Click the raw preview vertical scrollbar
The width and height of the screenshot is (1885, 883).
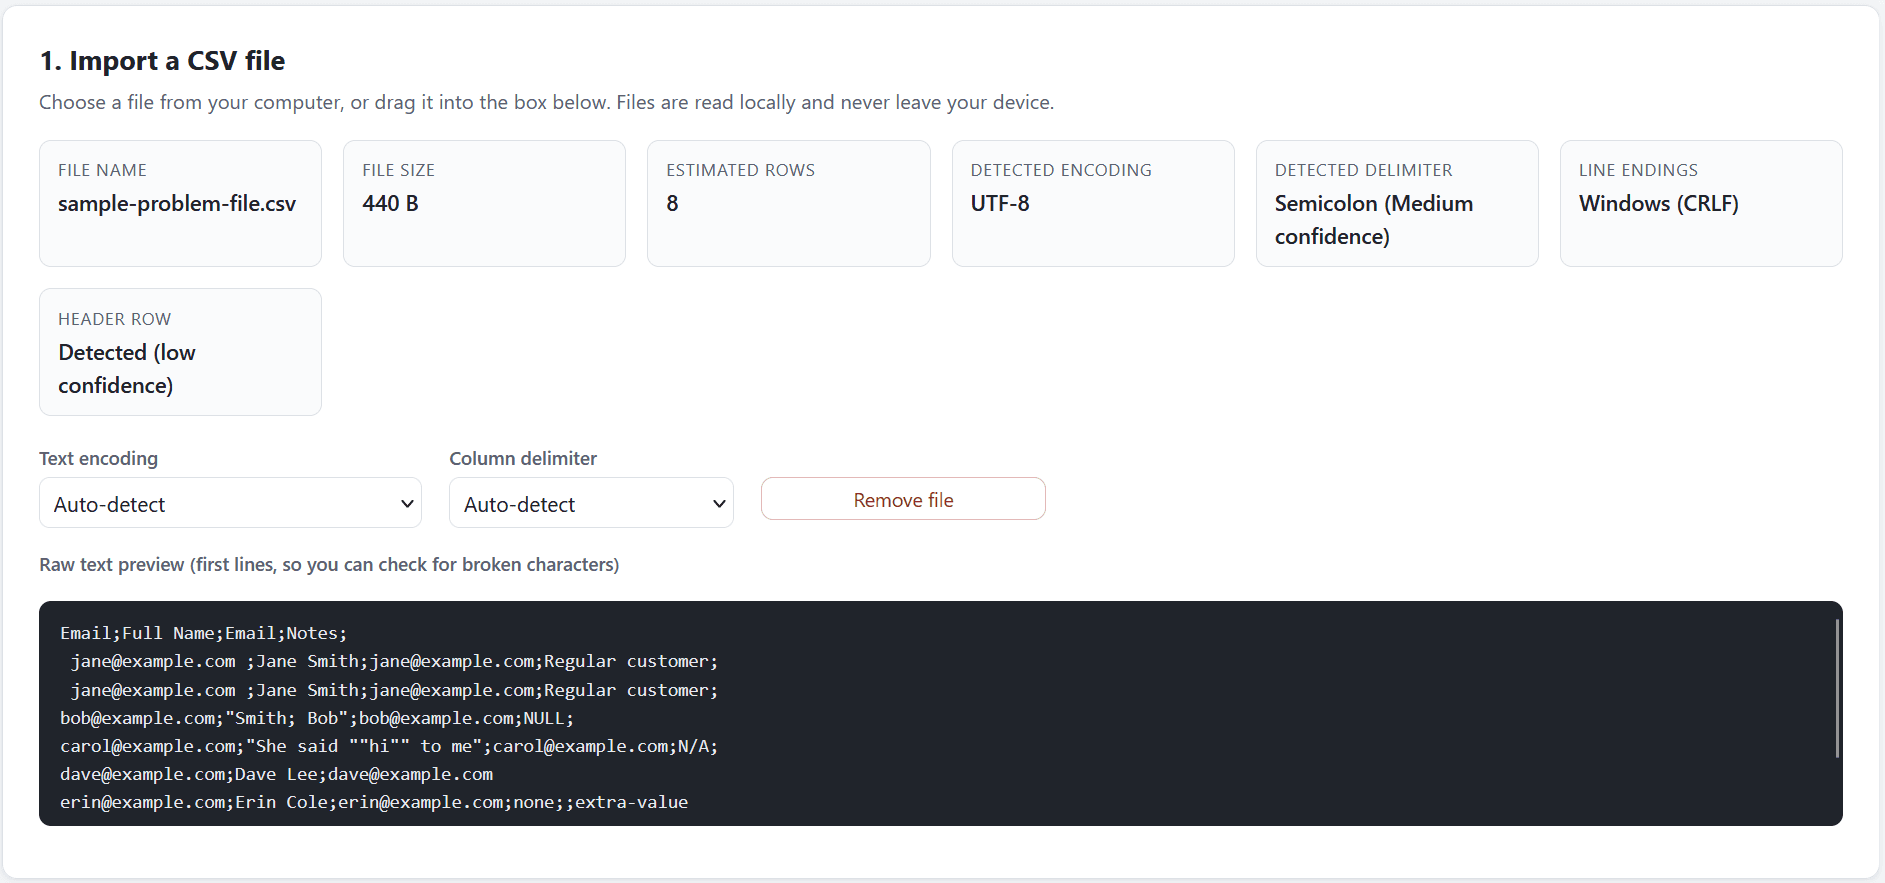(1837, 688)
